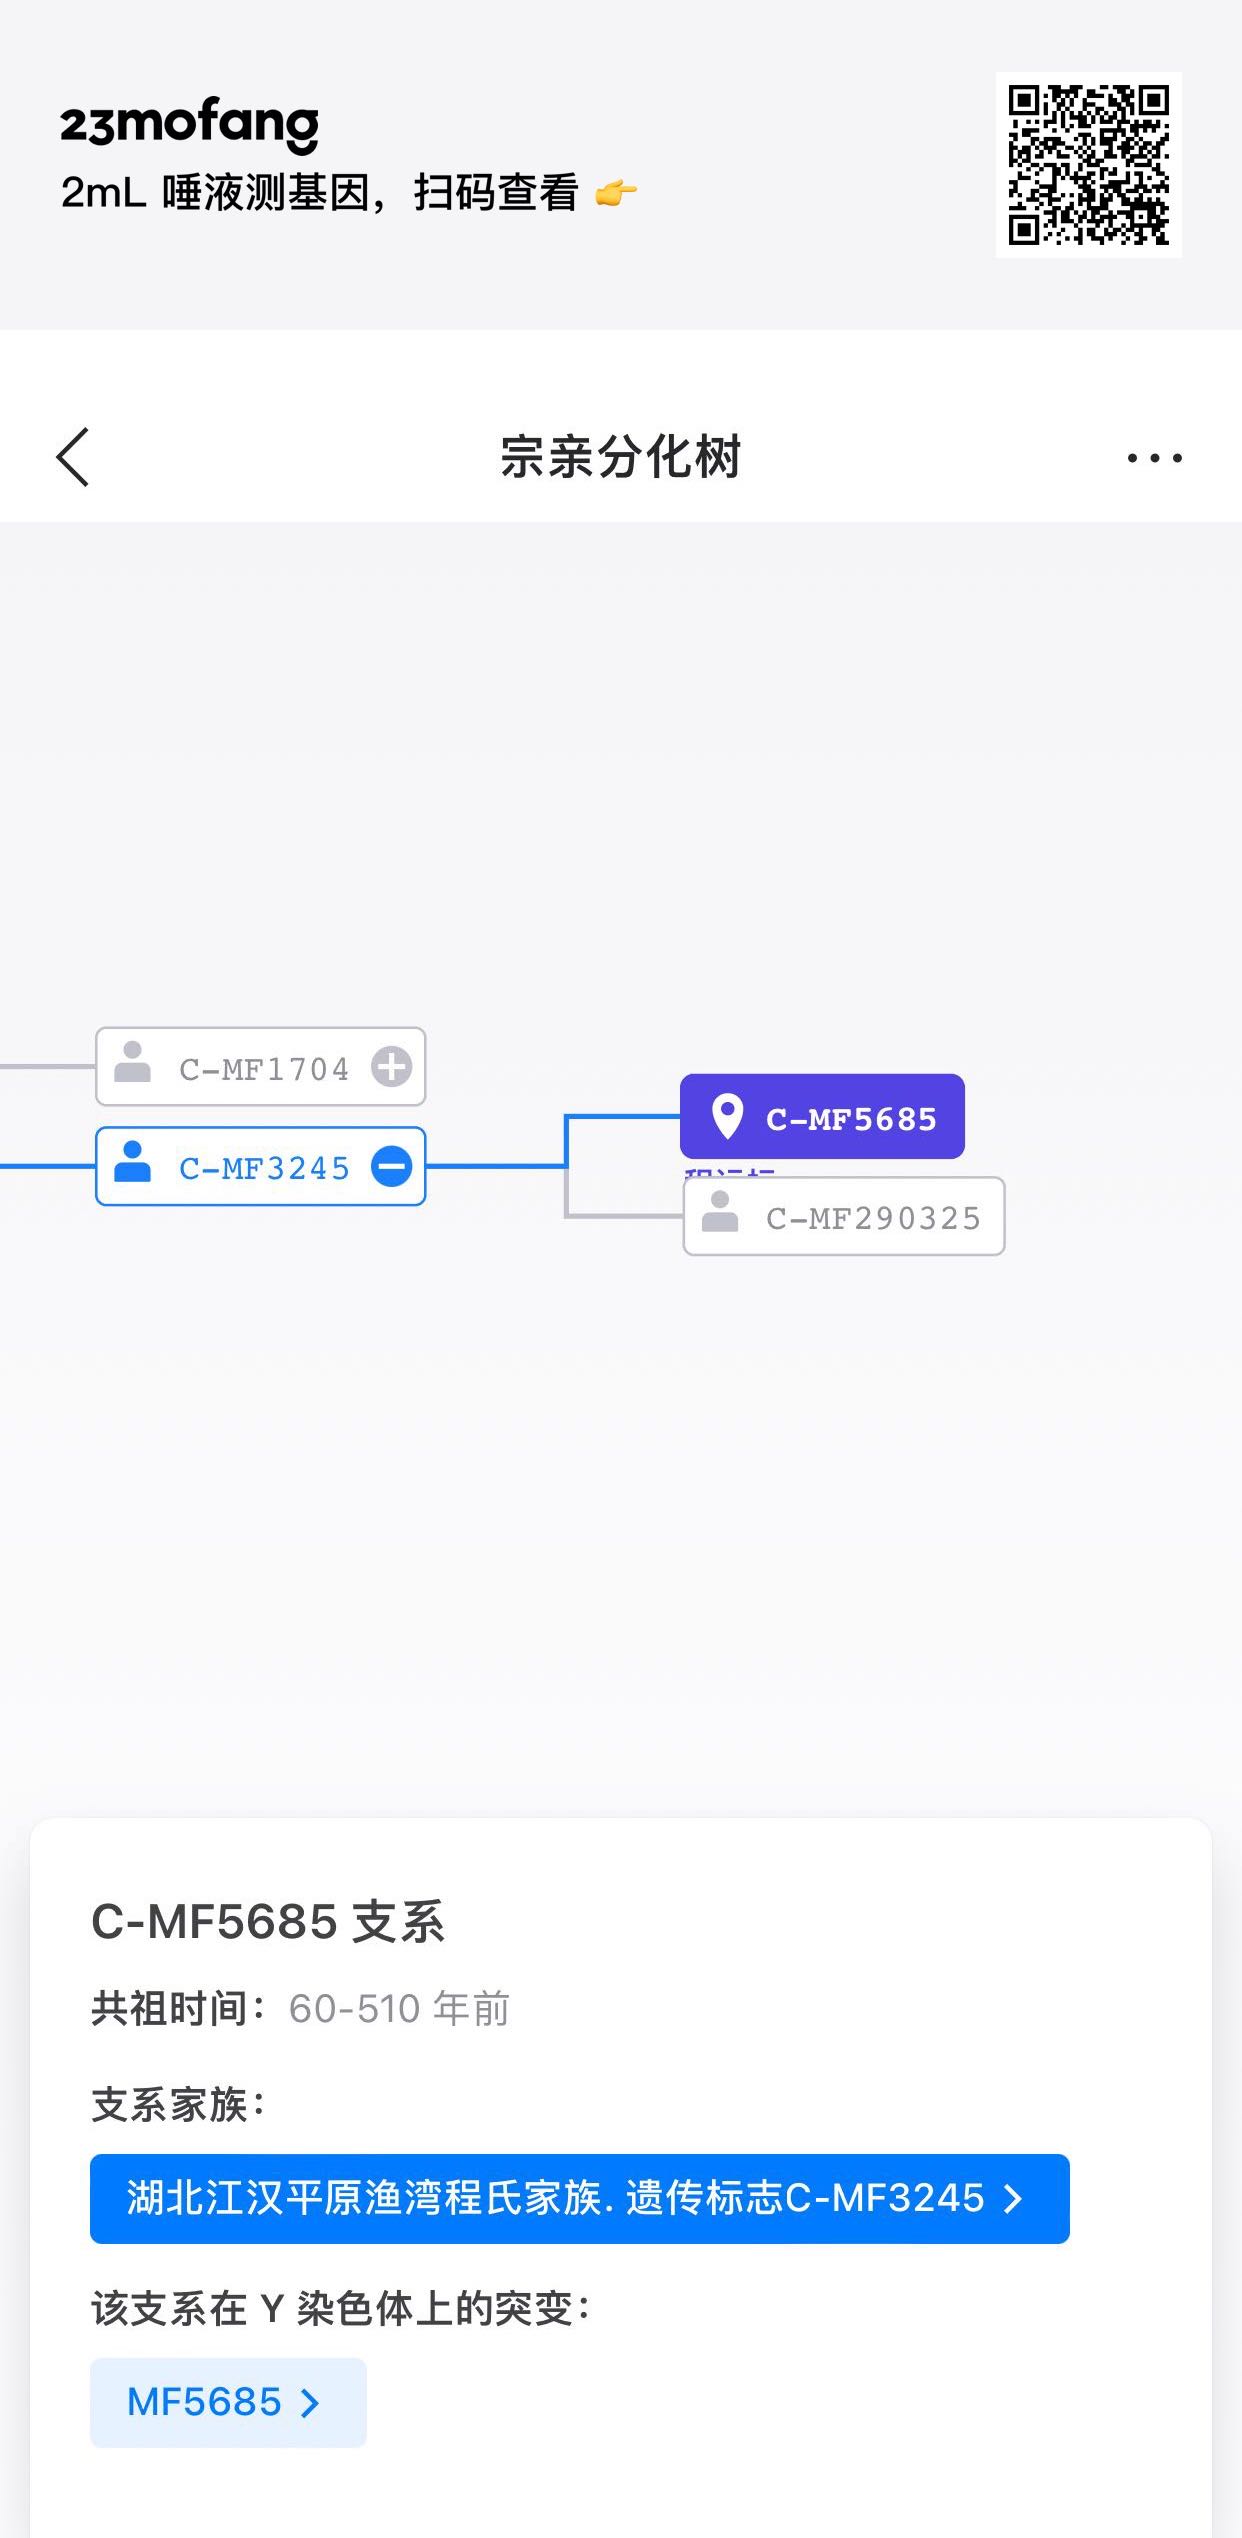The height and width of the screenshot is (2538, 1242).
Task: Click the person icon in C-MF290325 node
Action: click(x=720, y=1213)
